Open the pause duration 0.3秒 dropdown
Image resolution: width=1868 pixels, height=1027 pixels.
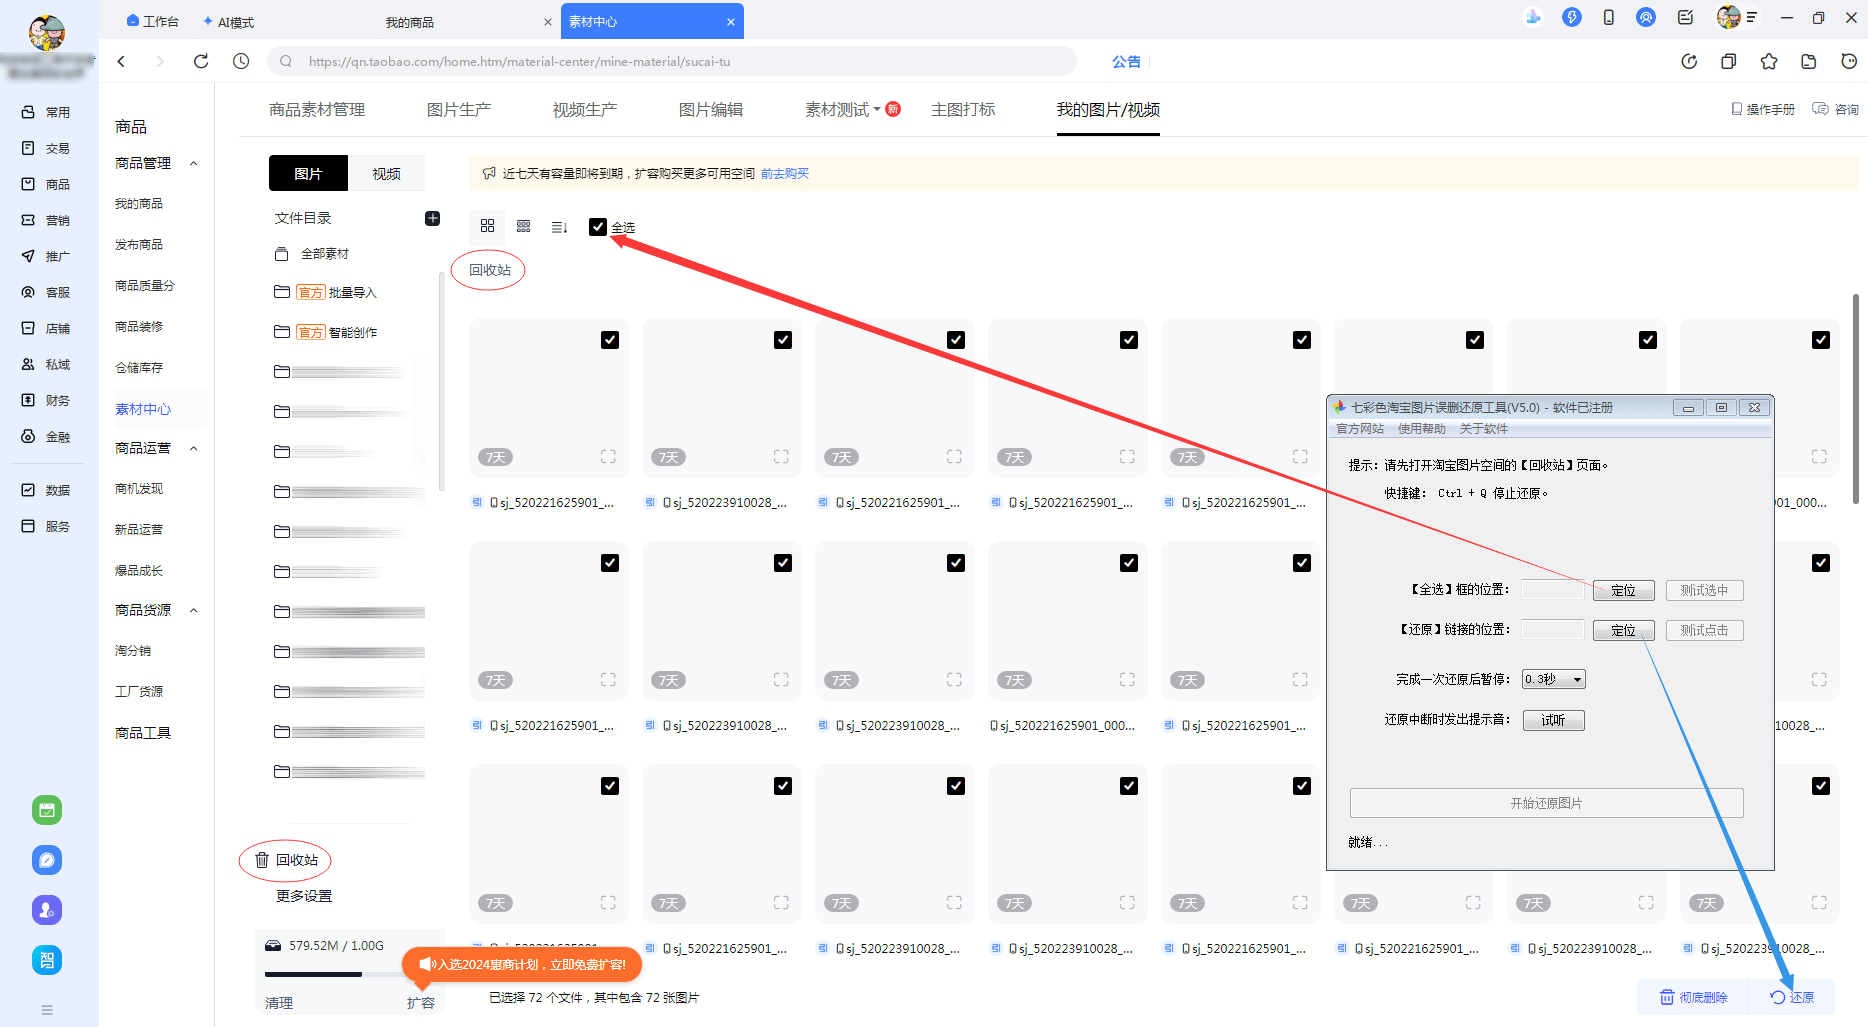1553,679
